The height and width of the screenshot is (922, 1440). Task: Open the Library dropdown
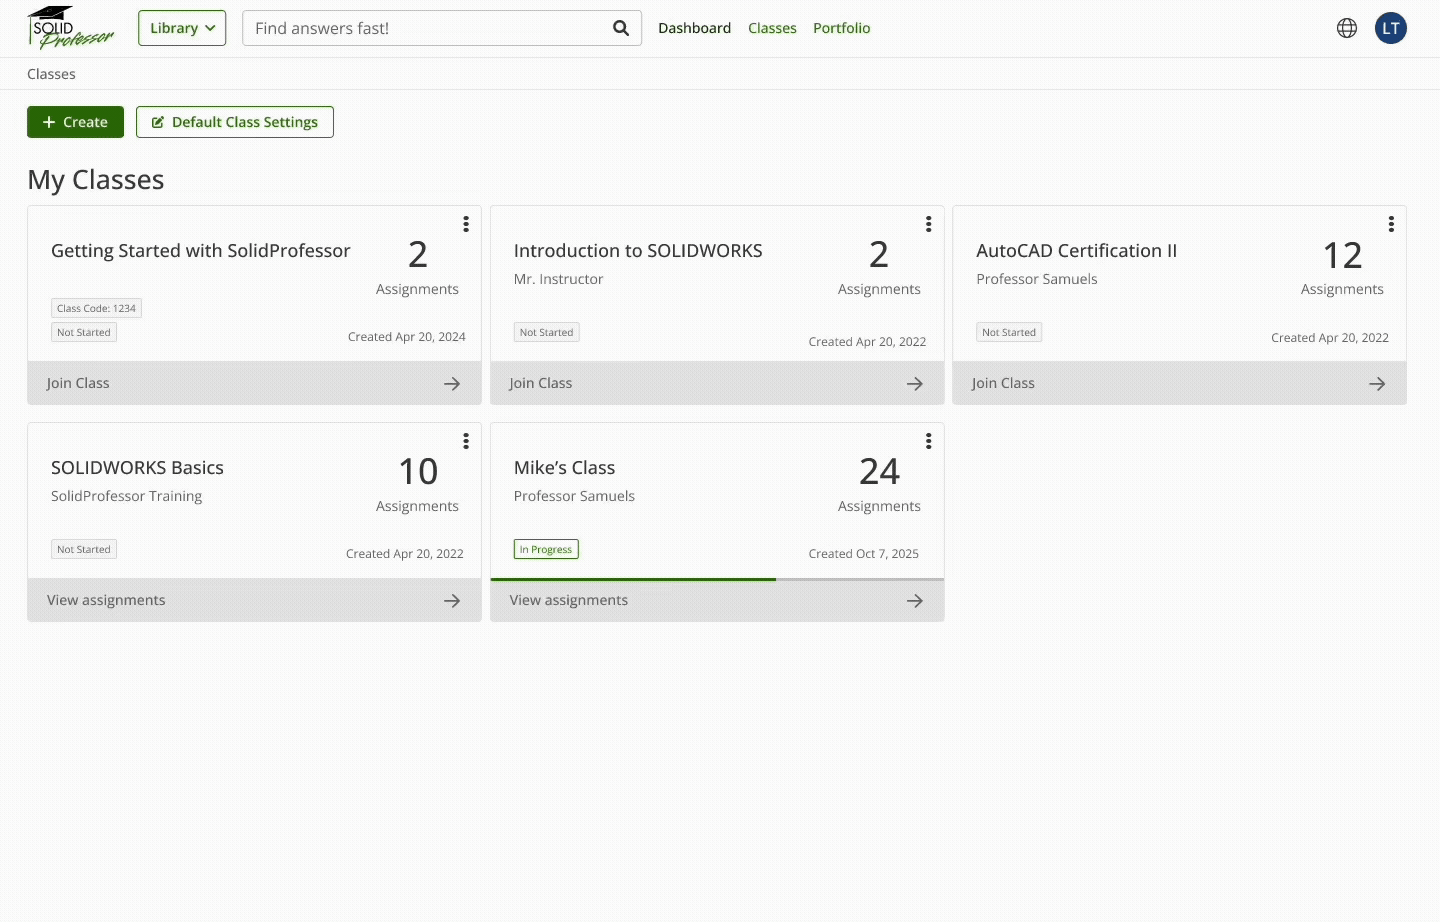click(182, 28)
